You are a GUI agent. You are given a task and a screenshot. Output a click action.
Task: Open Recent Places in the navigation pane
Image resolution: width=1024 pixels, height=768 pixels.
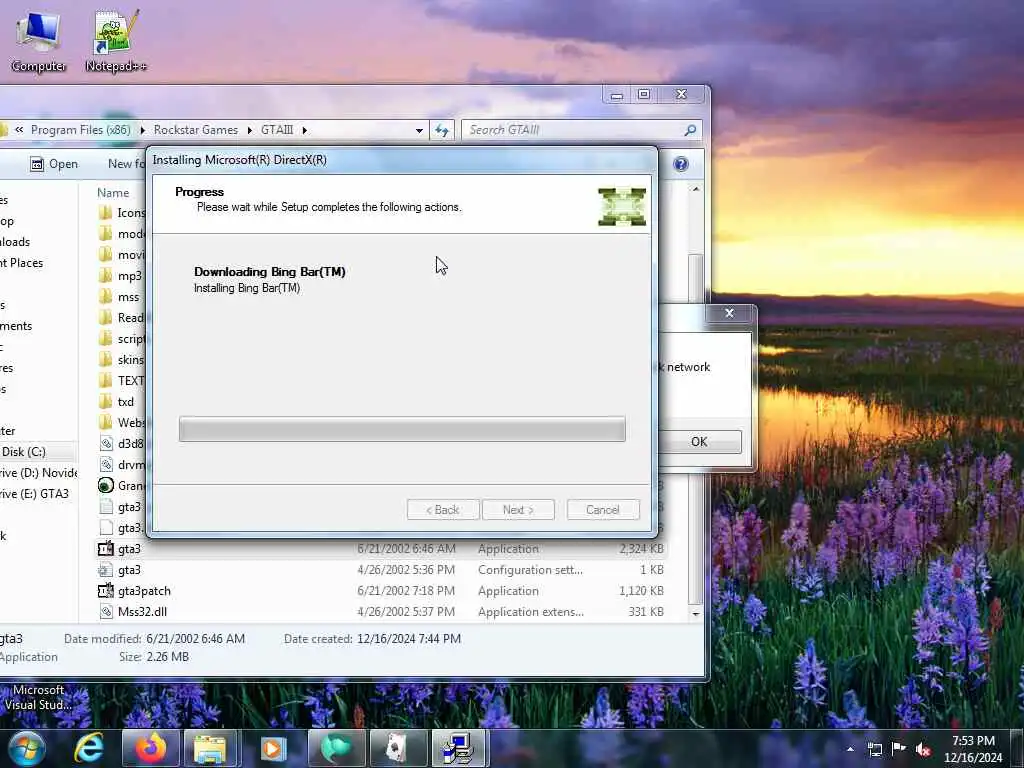pyautogui.click(x=22, y=263)
